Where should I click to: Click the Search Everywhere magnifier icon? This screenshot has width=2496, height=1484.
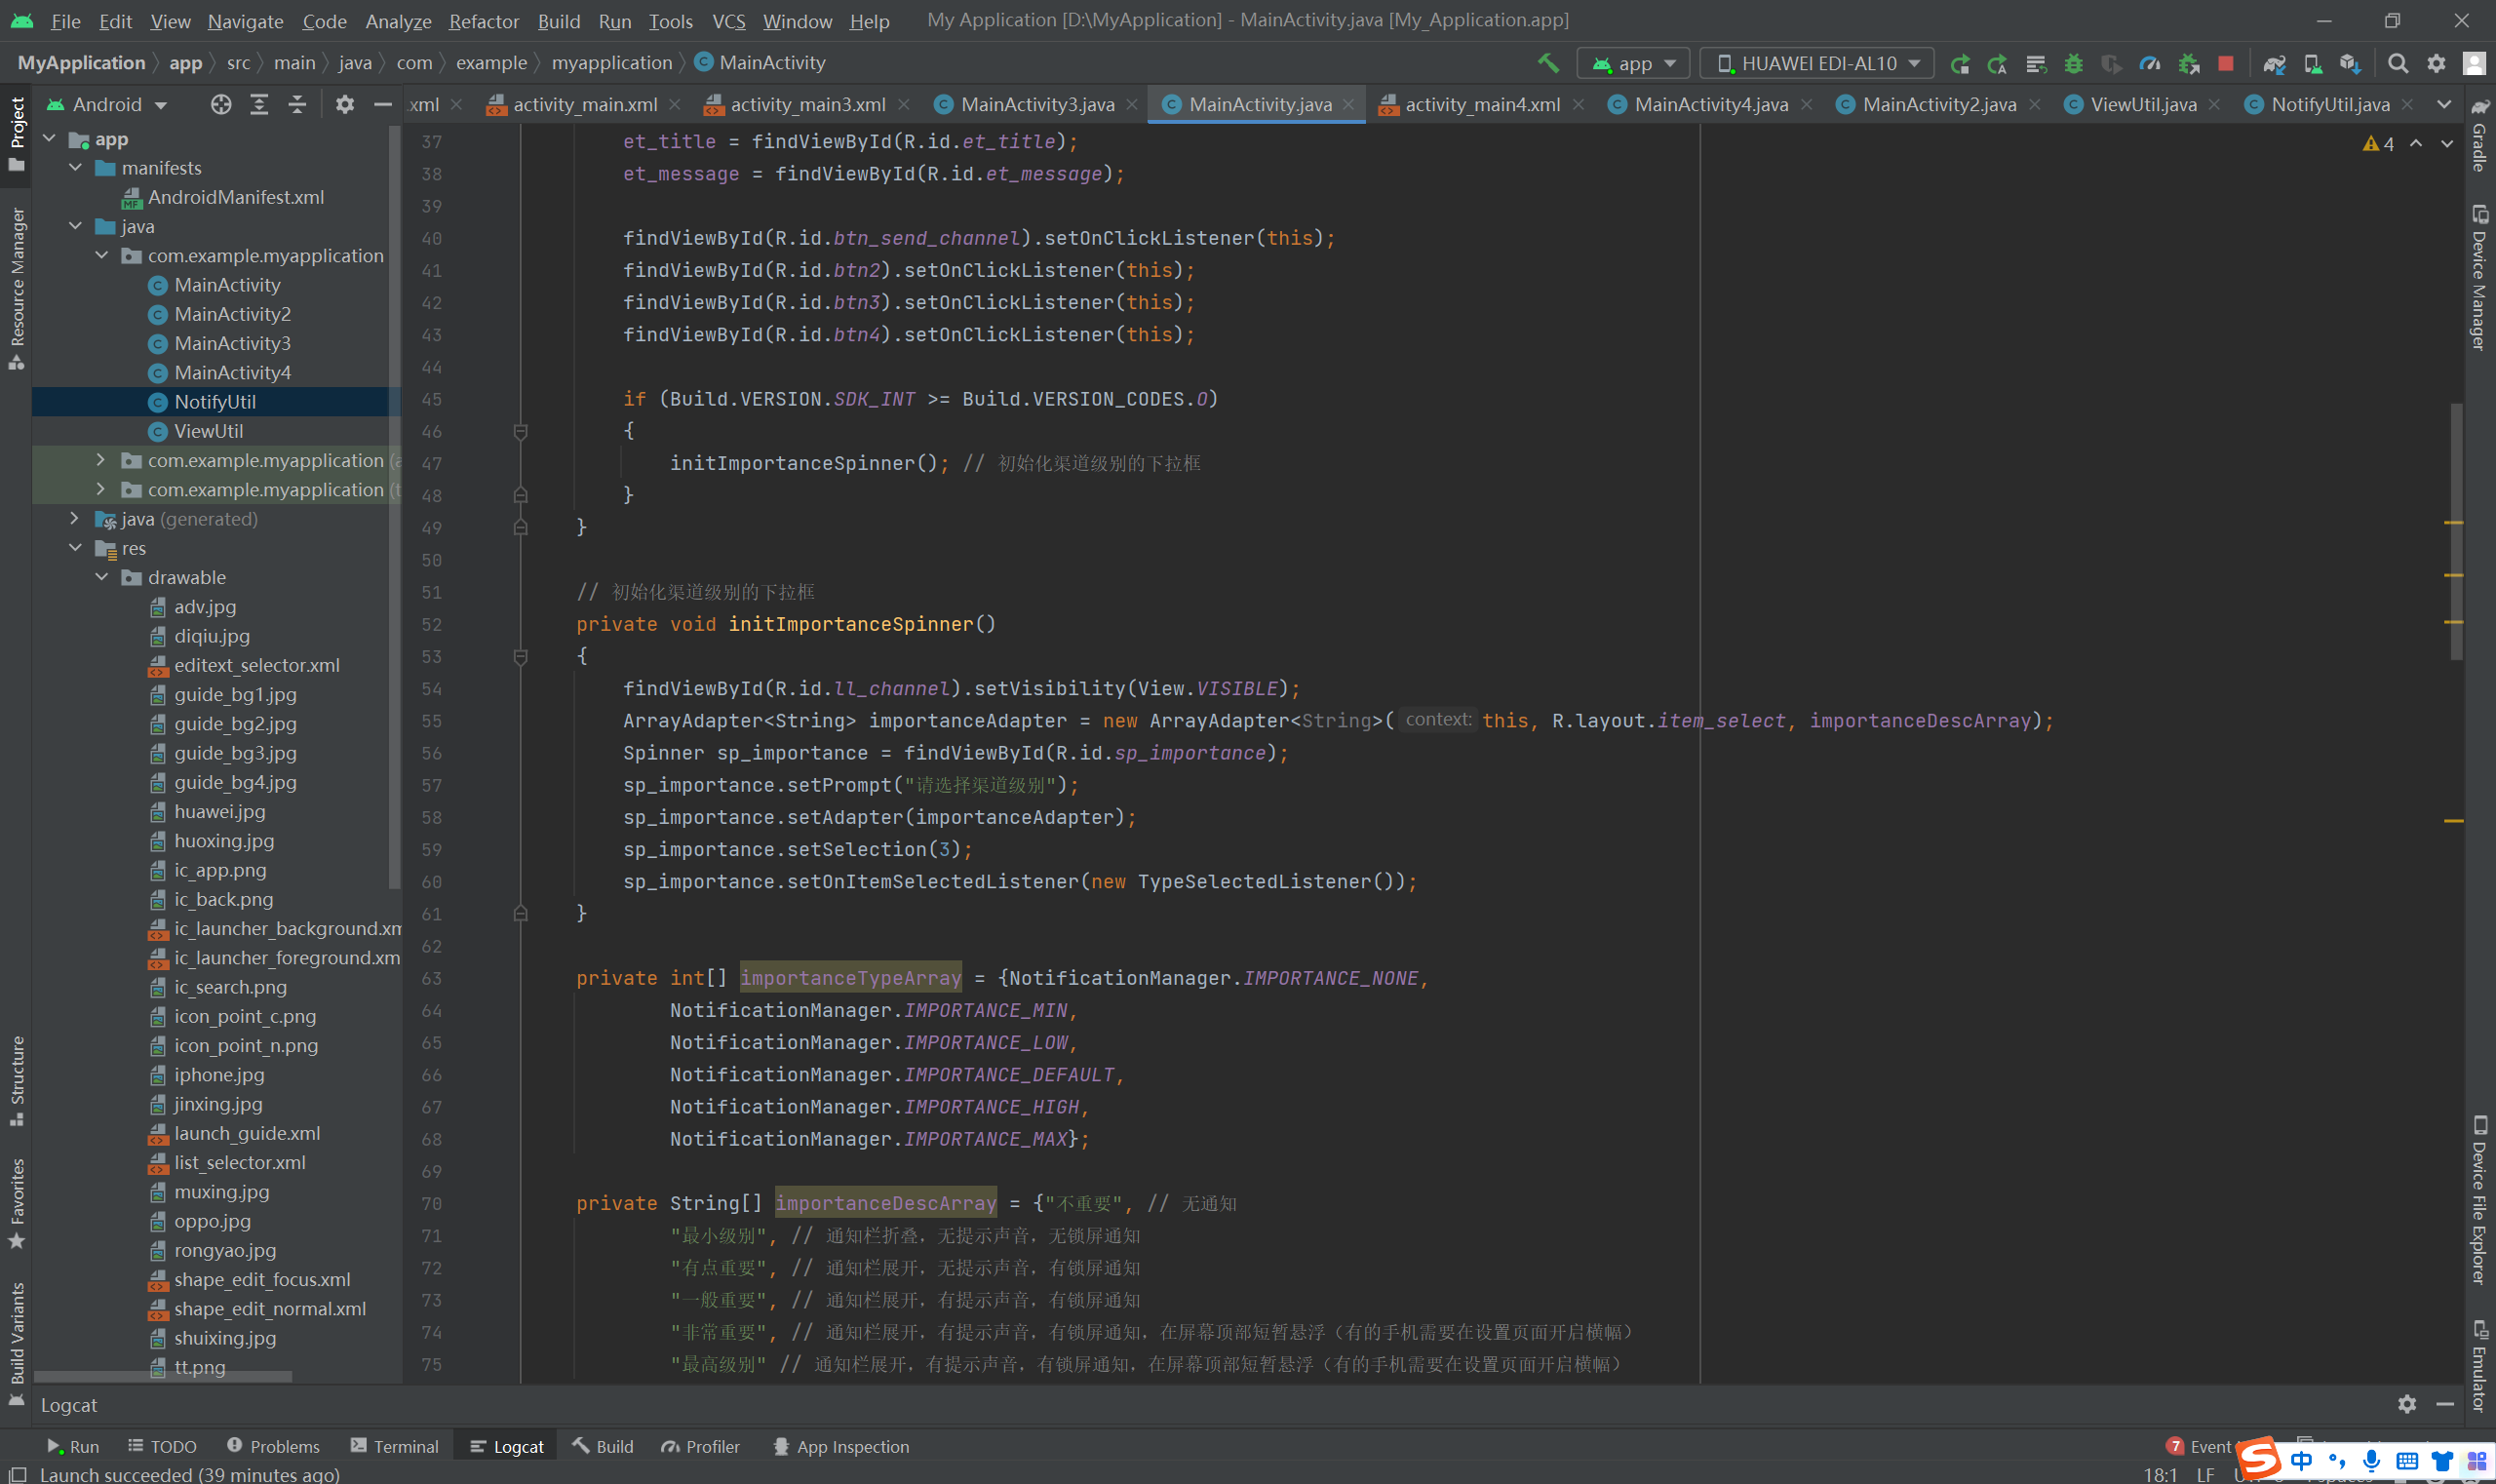tap(2397, 63)
